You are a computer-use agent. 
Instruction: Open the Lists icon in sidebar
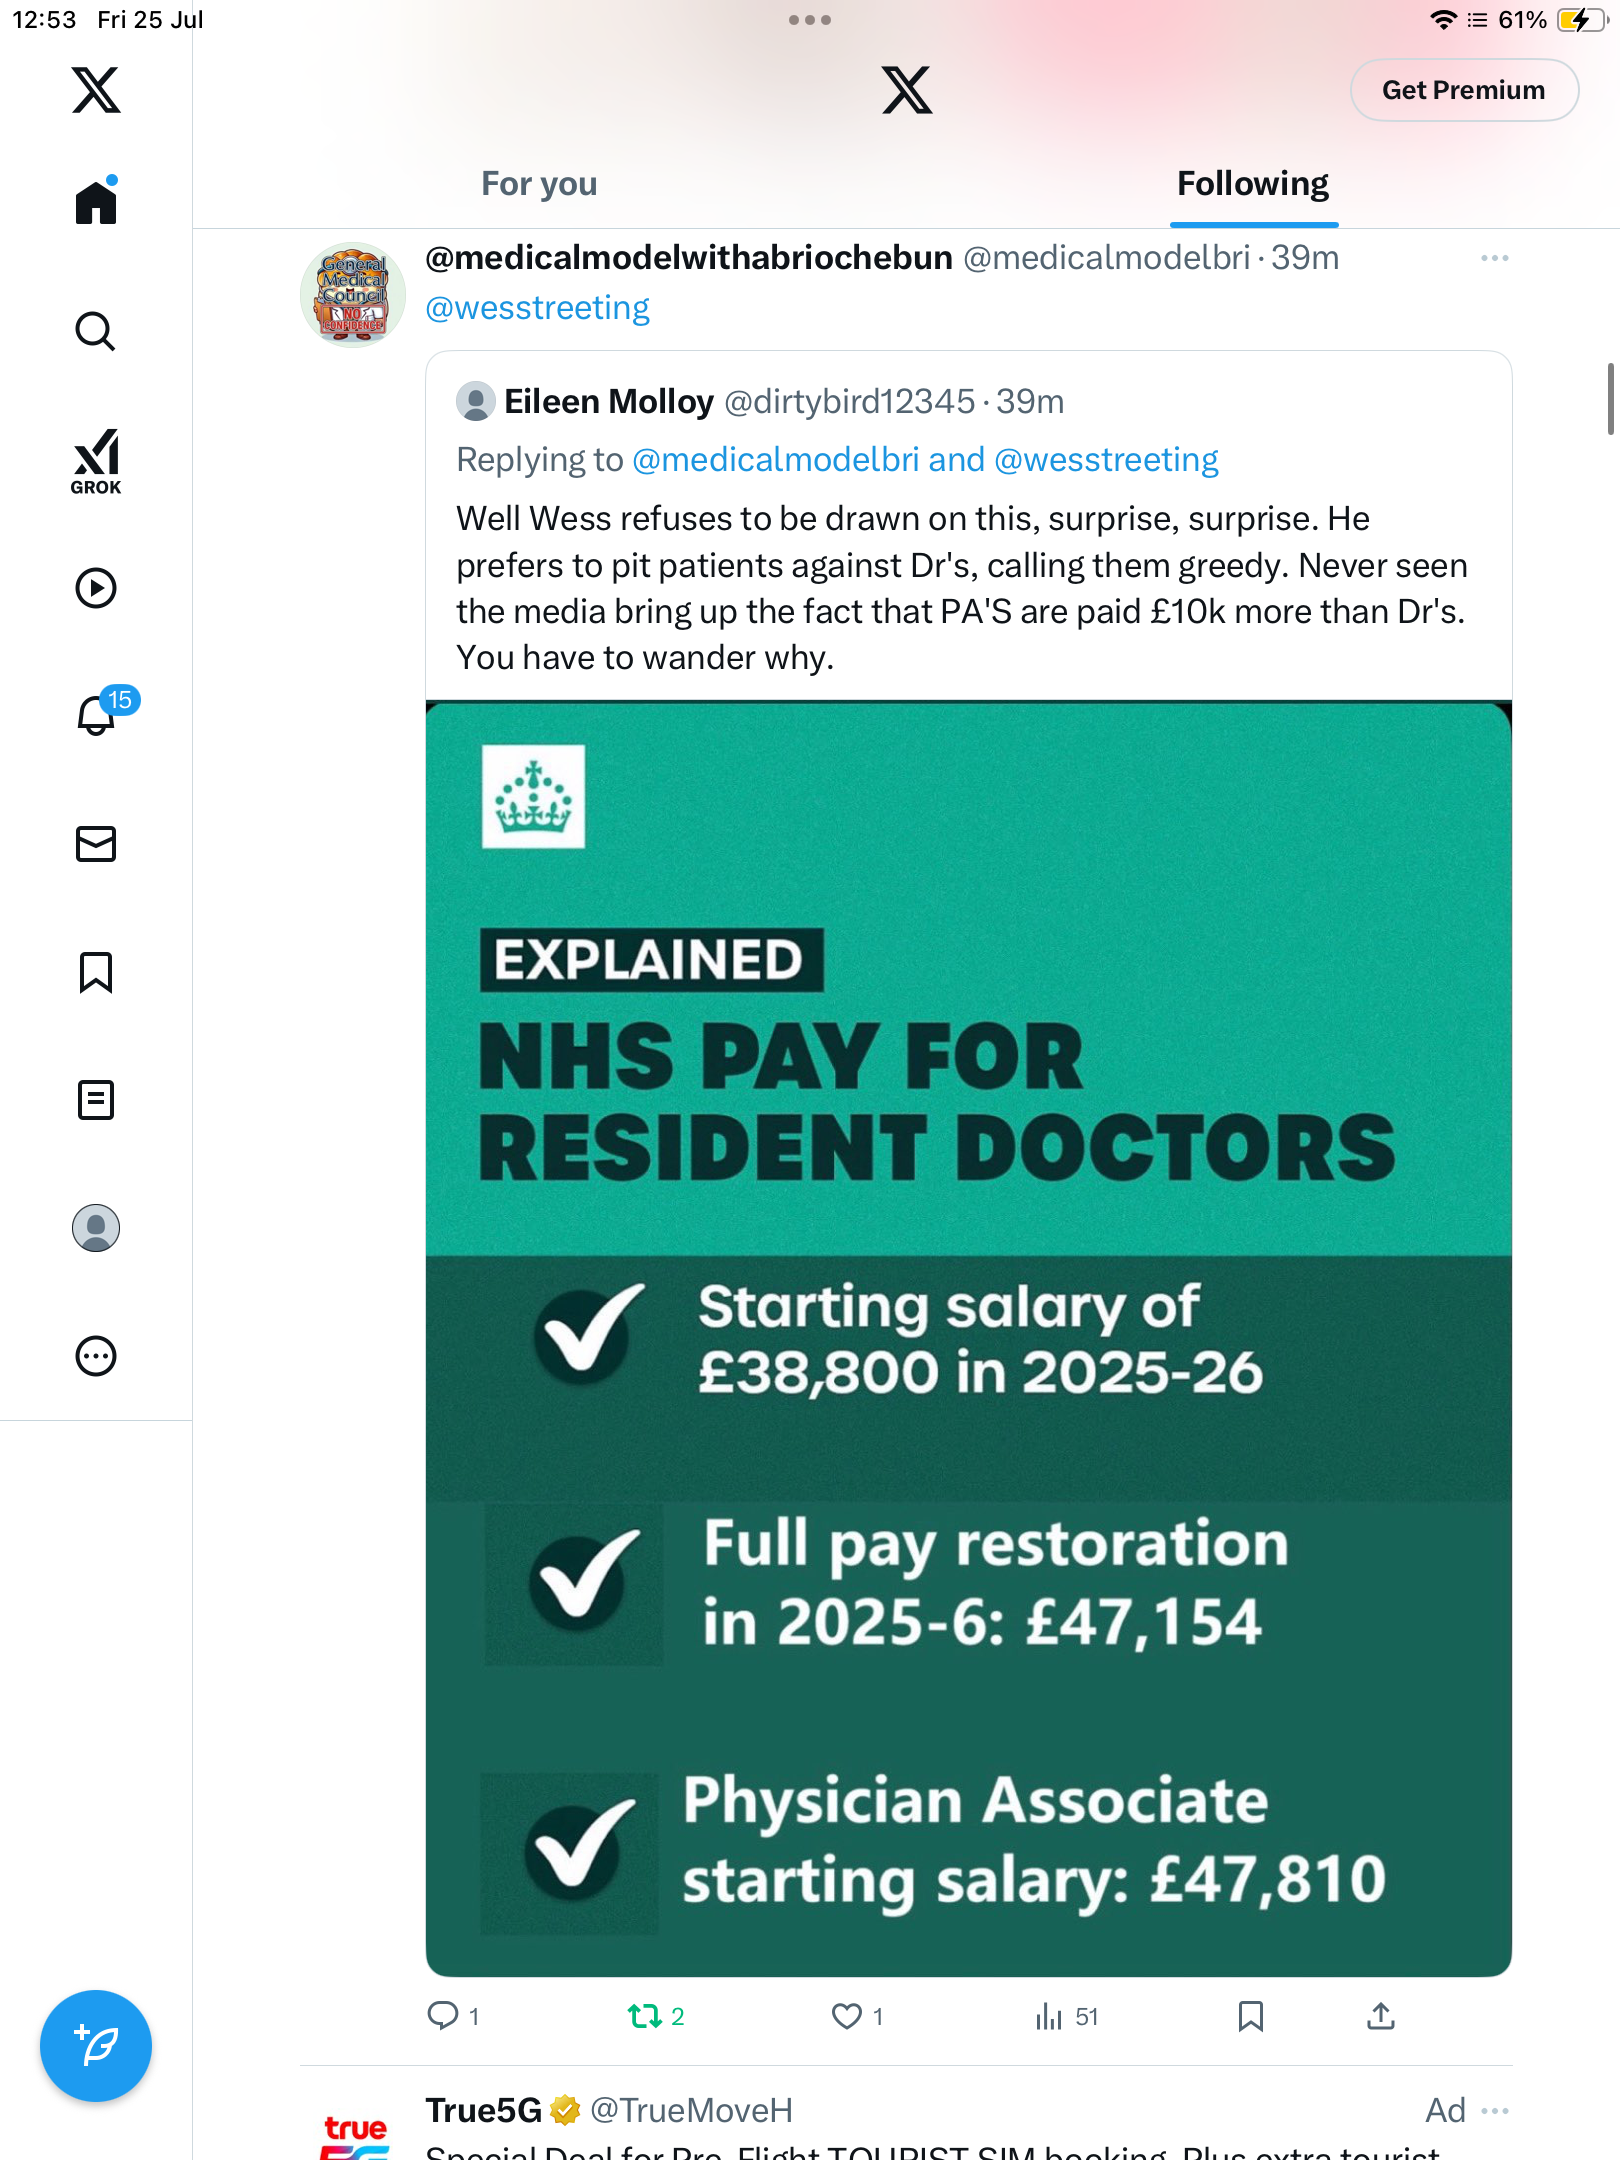(96, 1100)
